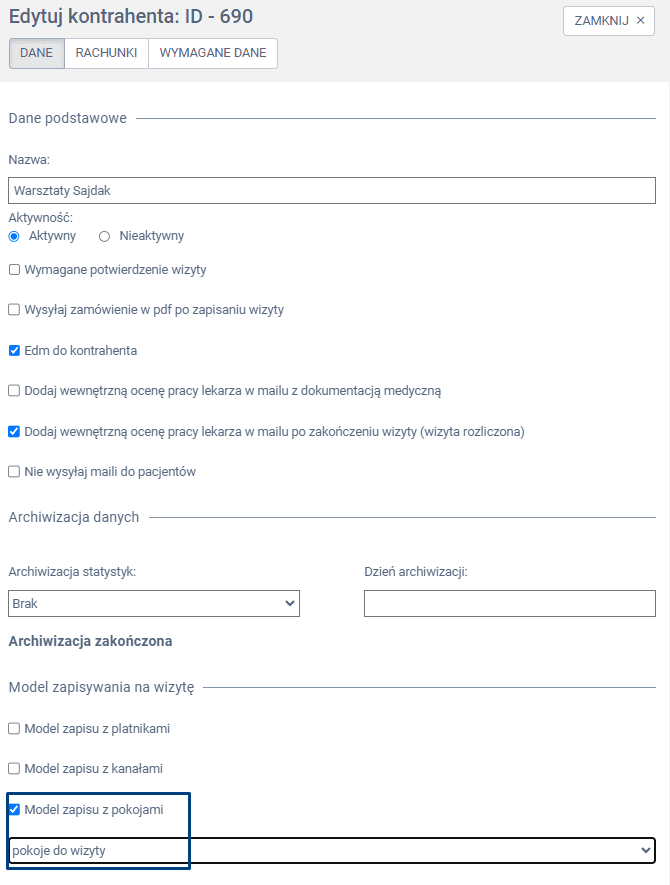This screenshot has width=670, height=885.
Task: Check Model zapisu z kanałami
Action: [14, 769]
